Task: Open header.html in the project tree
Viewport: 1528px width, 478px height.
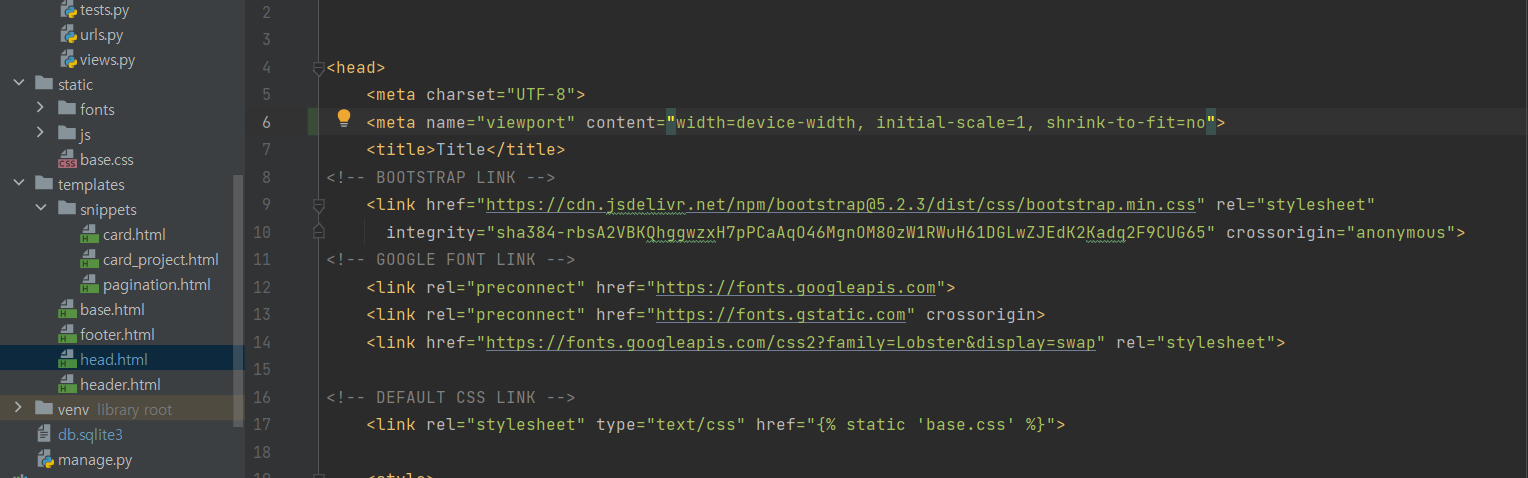Action: (x=120, y=385)
